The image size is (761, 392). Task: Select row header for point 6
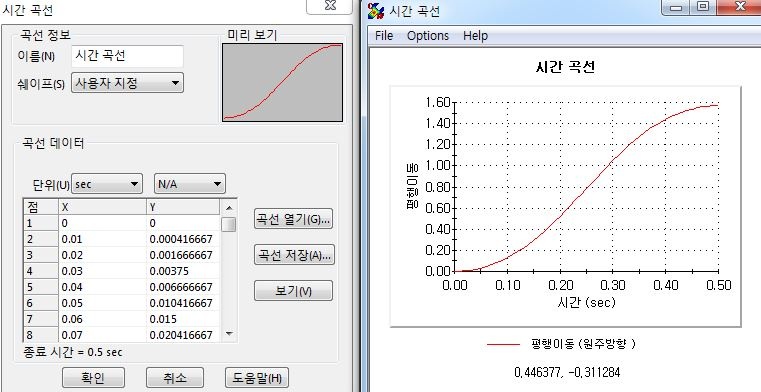(41, 303)
